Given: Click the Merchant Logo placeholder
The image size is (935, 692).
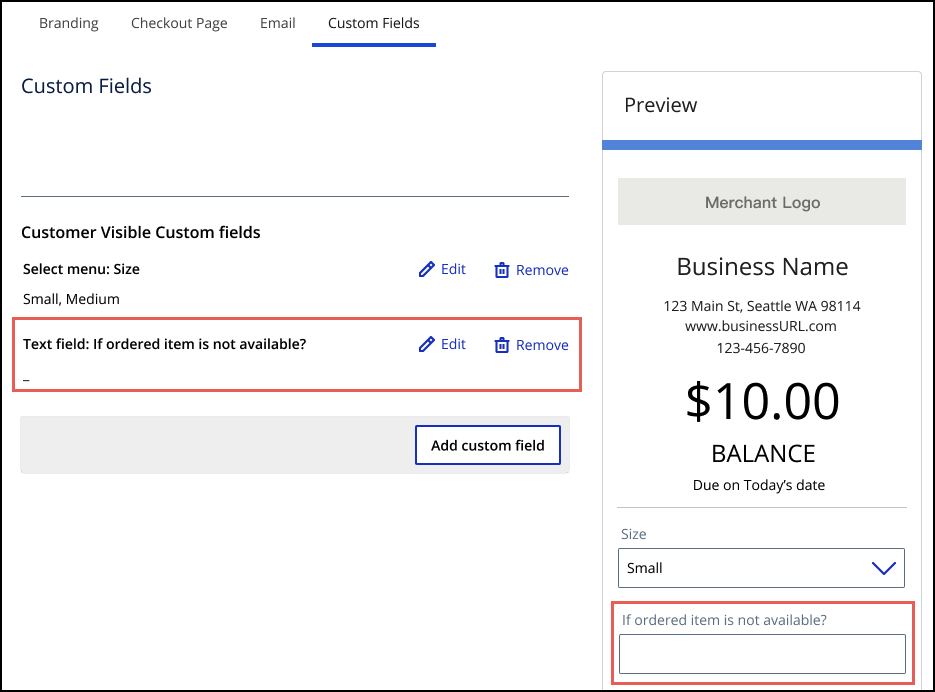Looking at the screenshot, I should [x=762, y=202].
